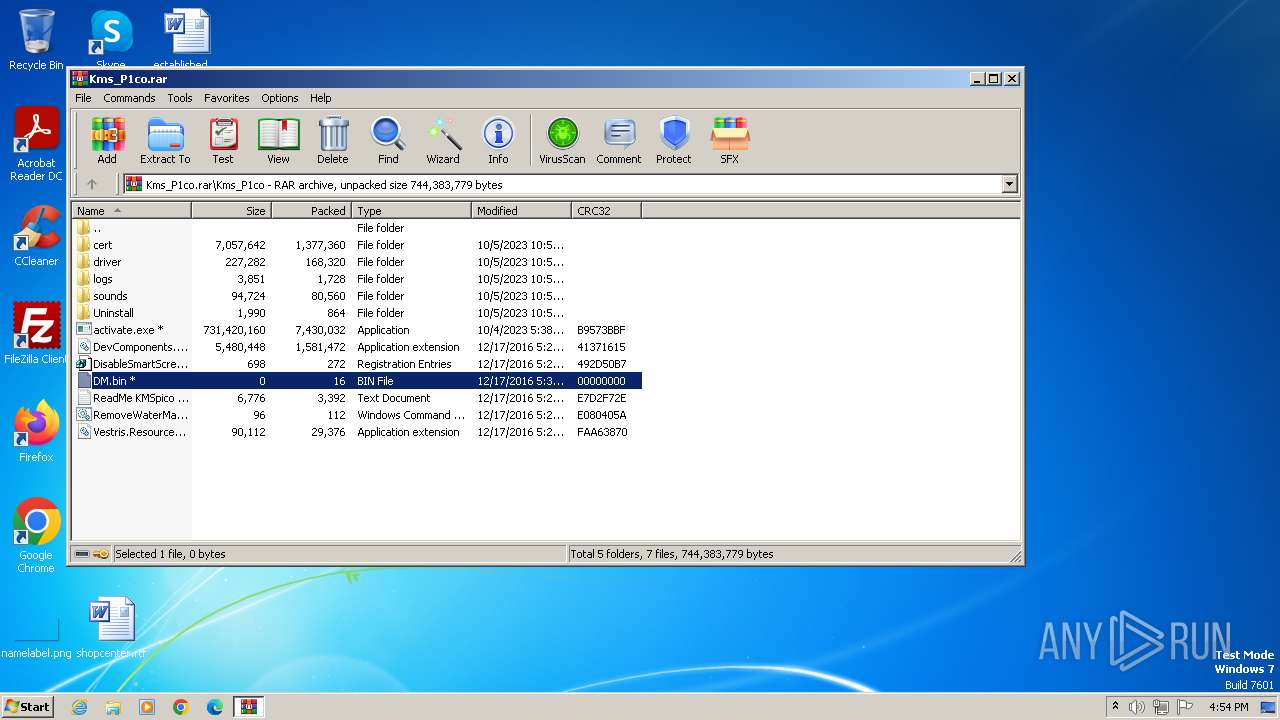Click the status bar key lock icon
Screen dimensions: 1280x720
(101, 554)
